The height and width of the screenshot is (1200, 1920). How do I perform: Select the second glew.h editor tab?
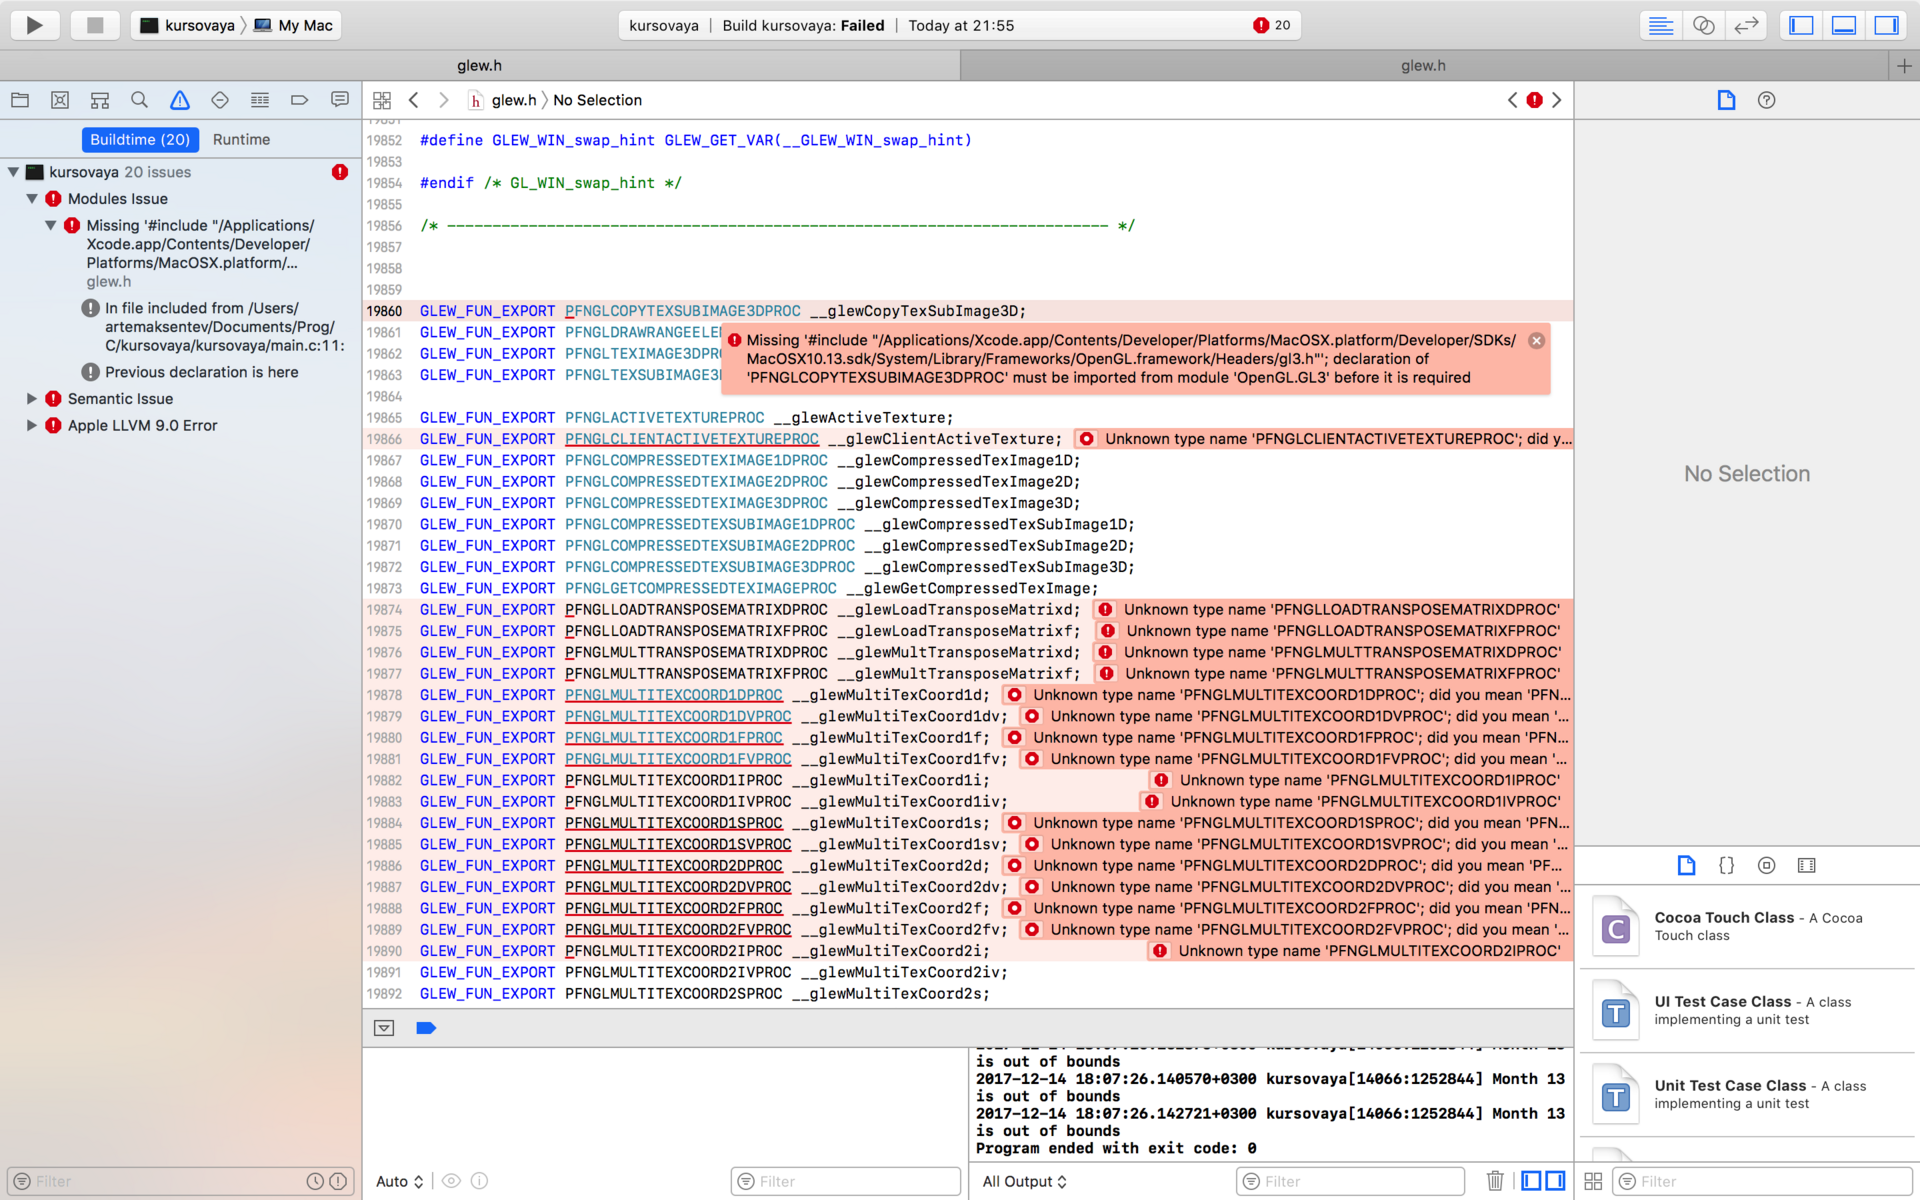1423,66
